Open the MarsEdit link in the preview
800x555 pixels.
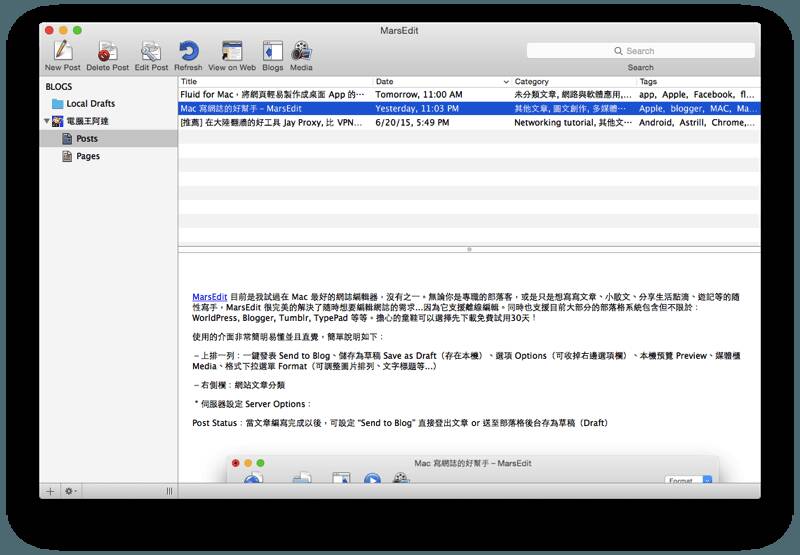pyautogui.click(x=209, y=297)
